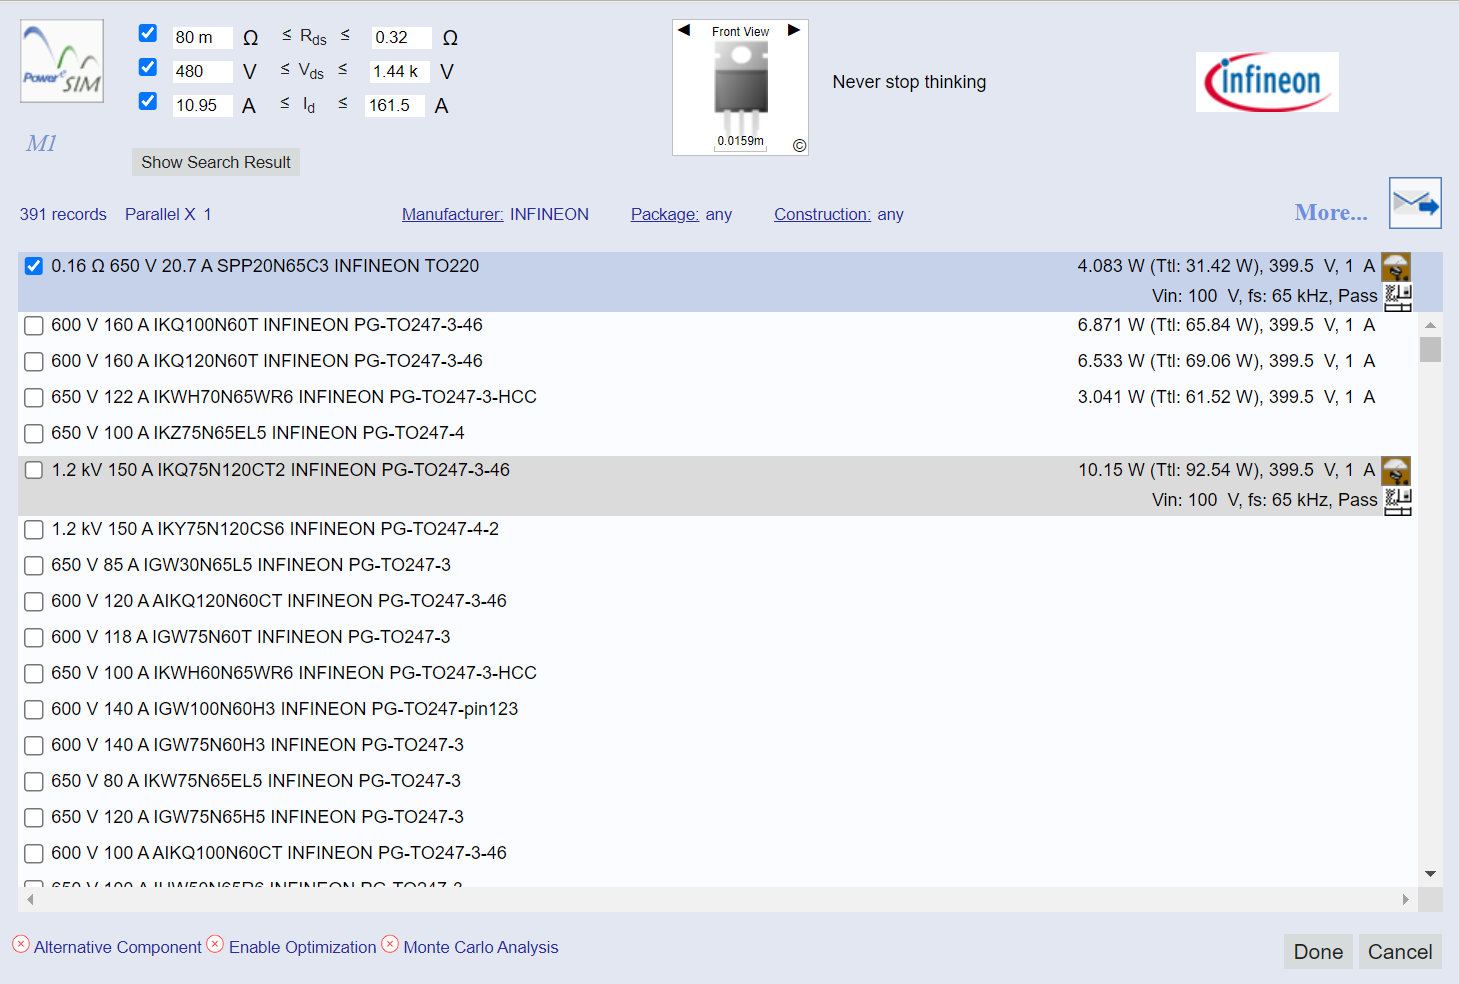Screen dimensions: 1459x984
Task: Show next package view with right arrow
Action: [794, 30]
